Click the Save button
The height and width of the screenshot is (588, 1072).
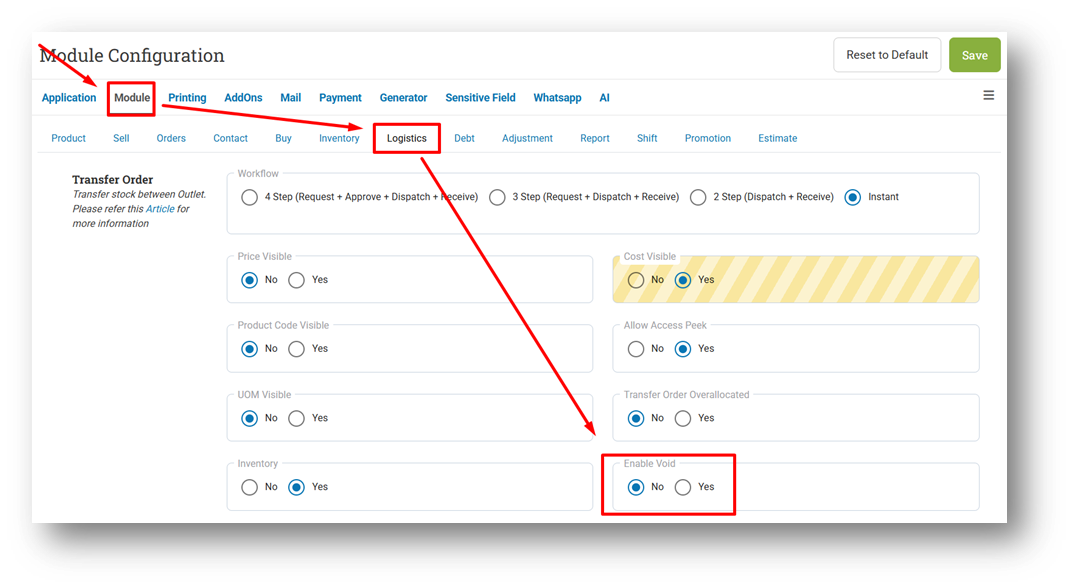(x=974, y=55)
